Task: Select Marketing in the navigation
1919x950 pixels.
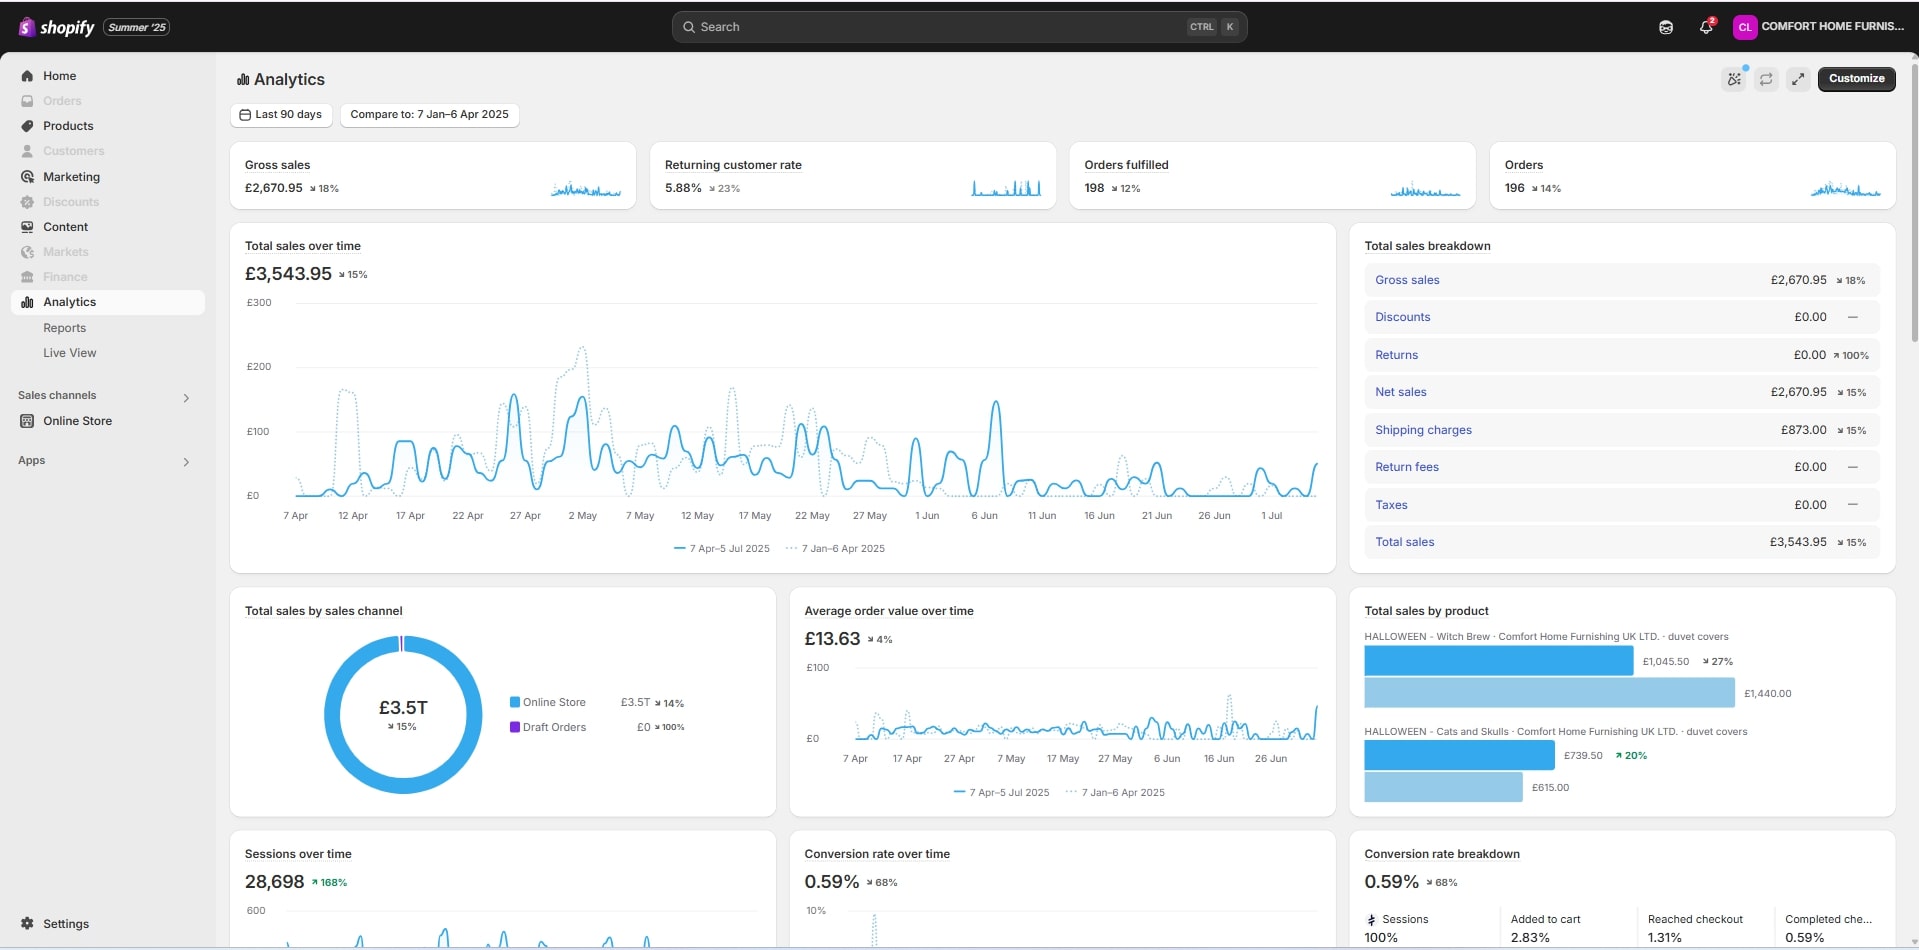Action: [71, 177]
